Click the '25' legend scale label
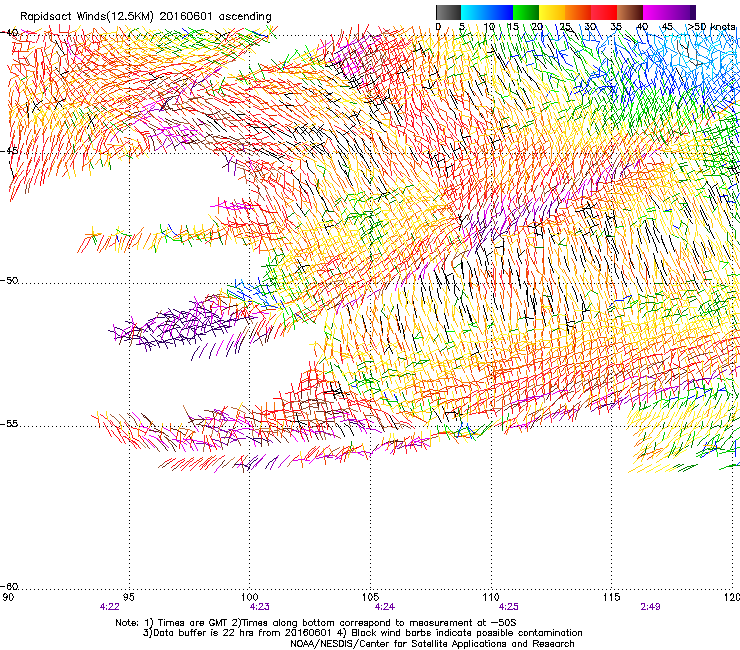740x650 pixels. [x=565, y=27]
